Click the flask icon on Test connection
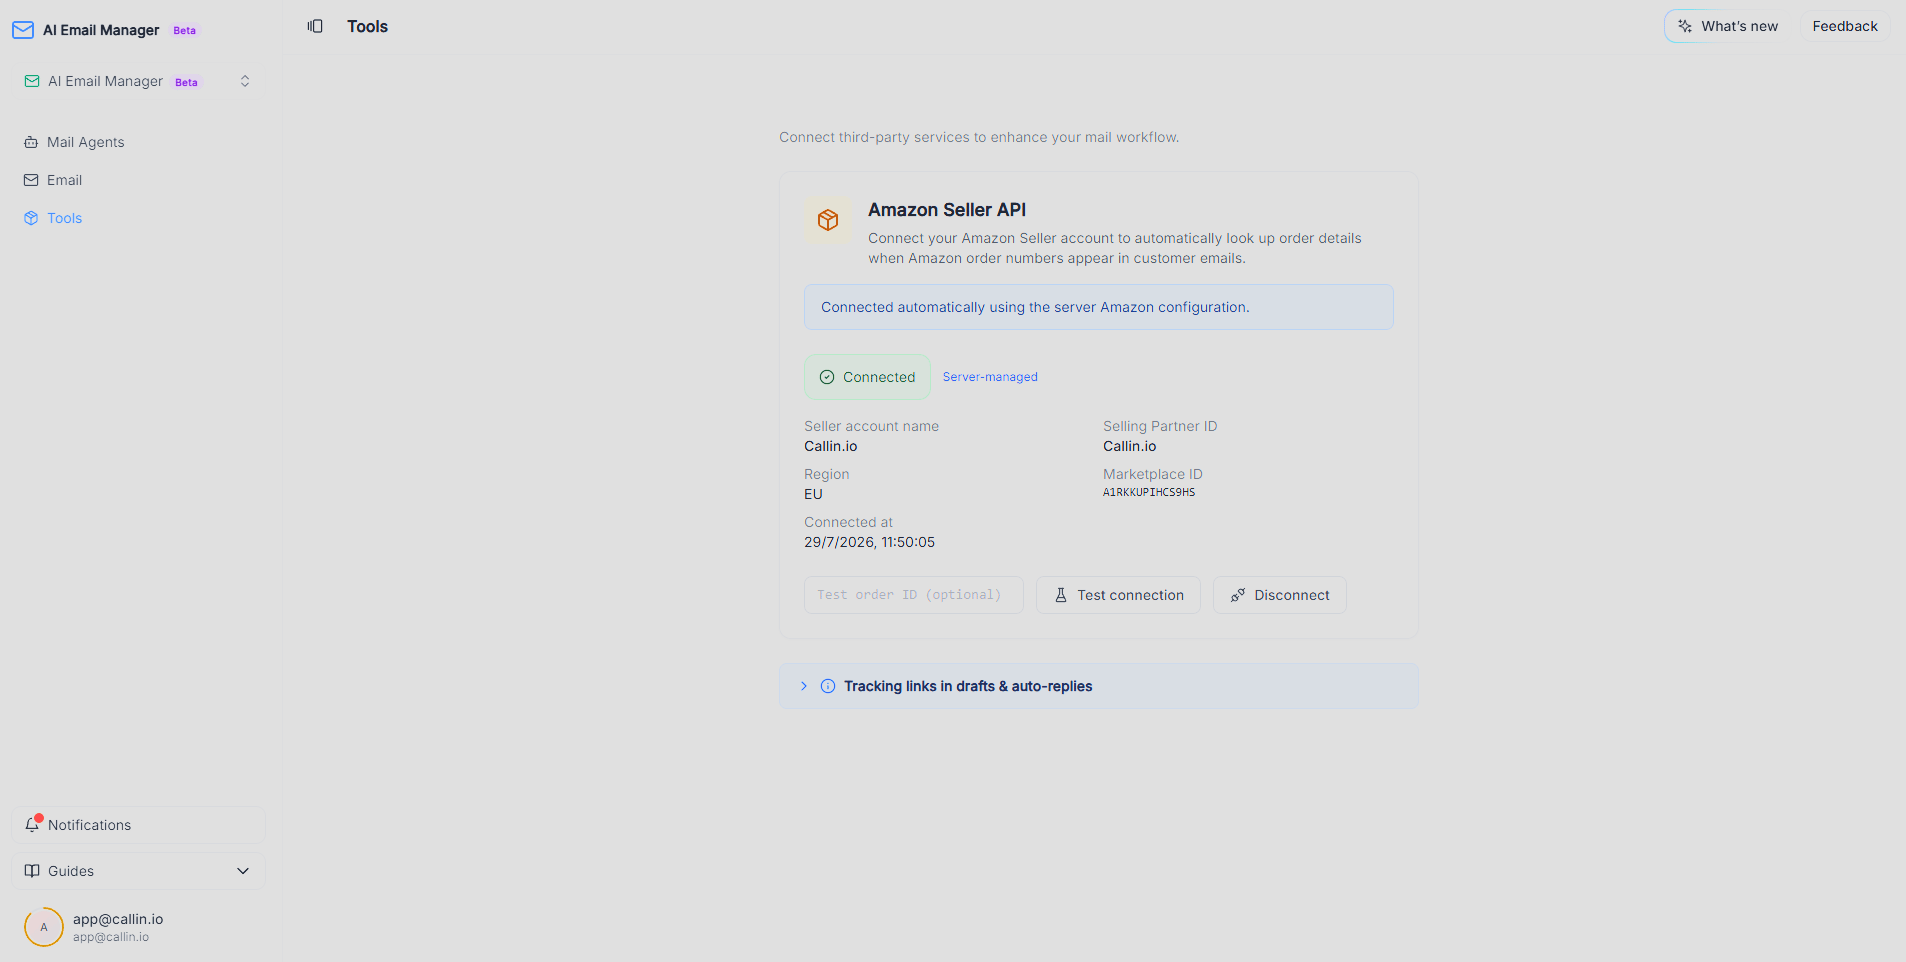1906x962 pixels. 1061,595
